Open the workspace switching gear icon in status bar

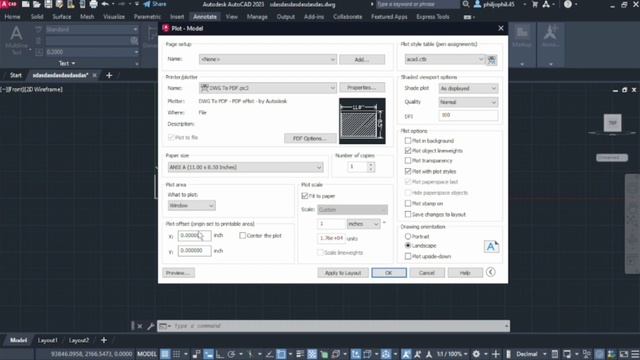[x=476, y=354]
